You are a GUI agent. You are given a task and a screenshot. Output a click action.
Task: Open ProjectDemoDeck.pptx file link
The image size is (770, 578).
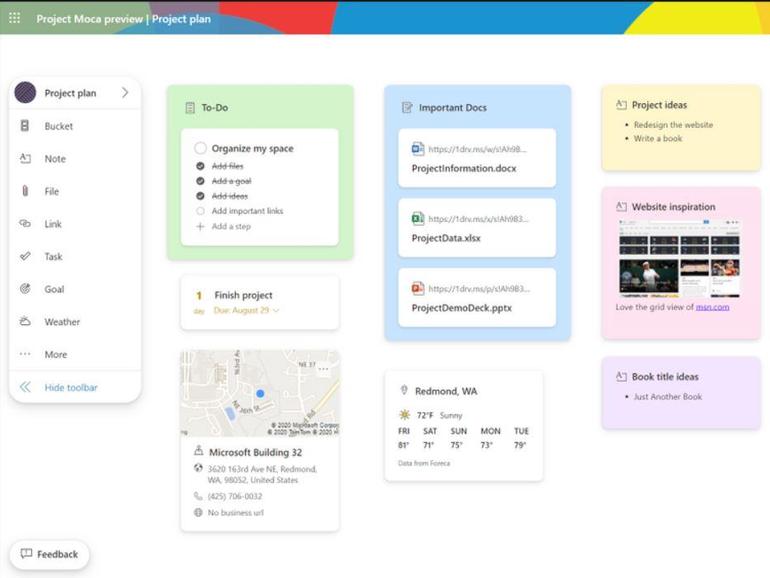coord(462,308)
